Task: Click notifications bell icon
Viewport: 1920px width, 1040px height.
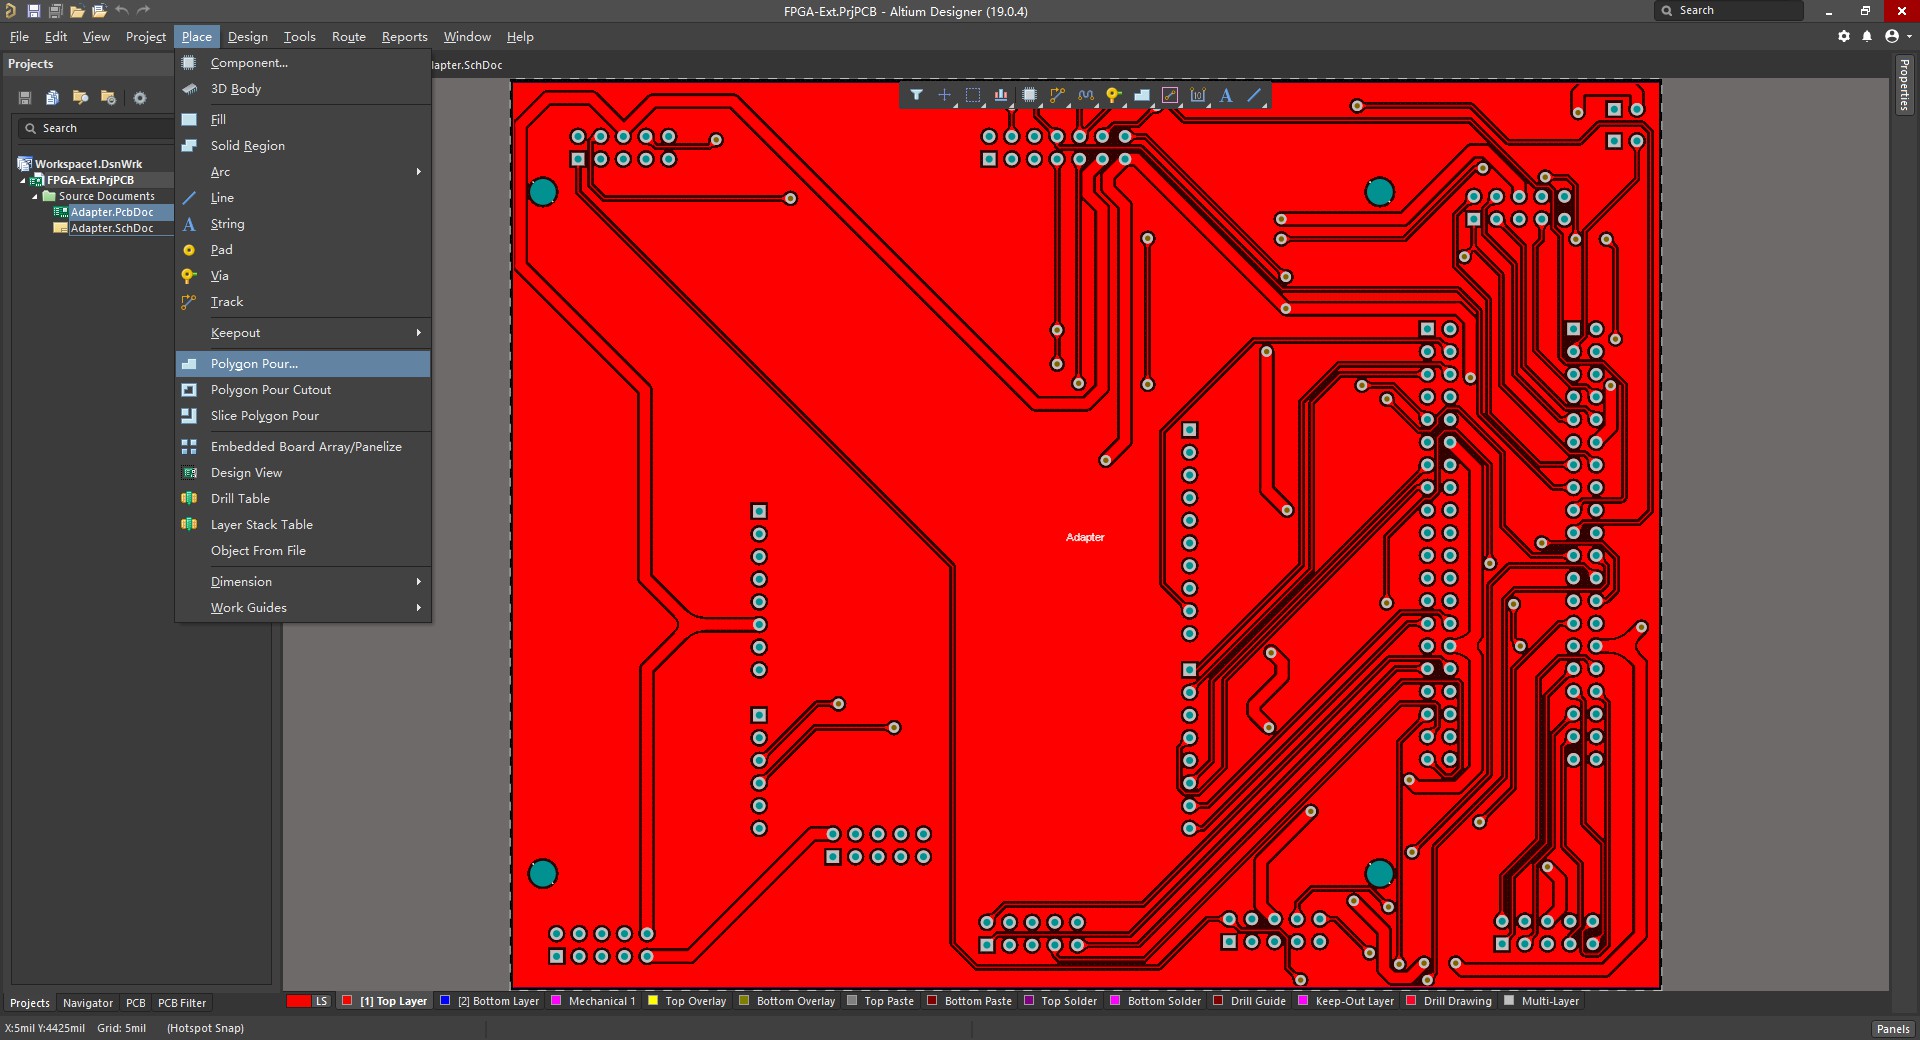Action: pyautogui.click(x=1867, y=36)
